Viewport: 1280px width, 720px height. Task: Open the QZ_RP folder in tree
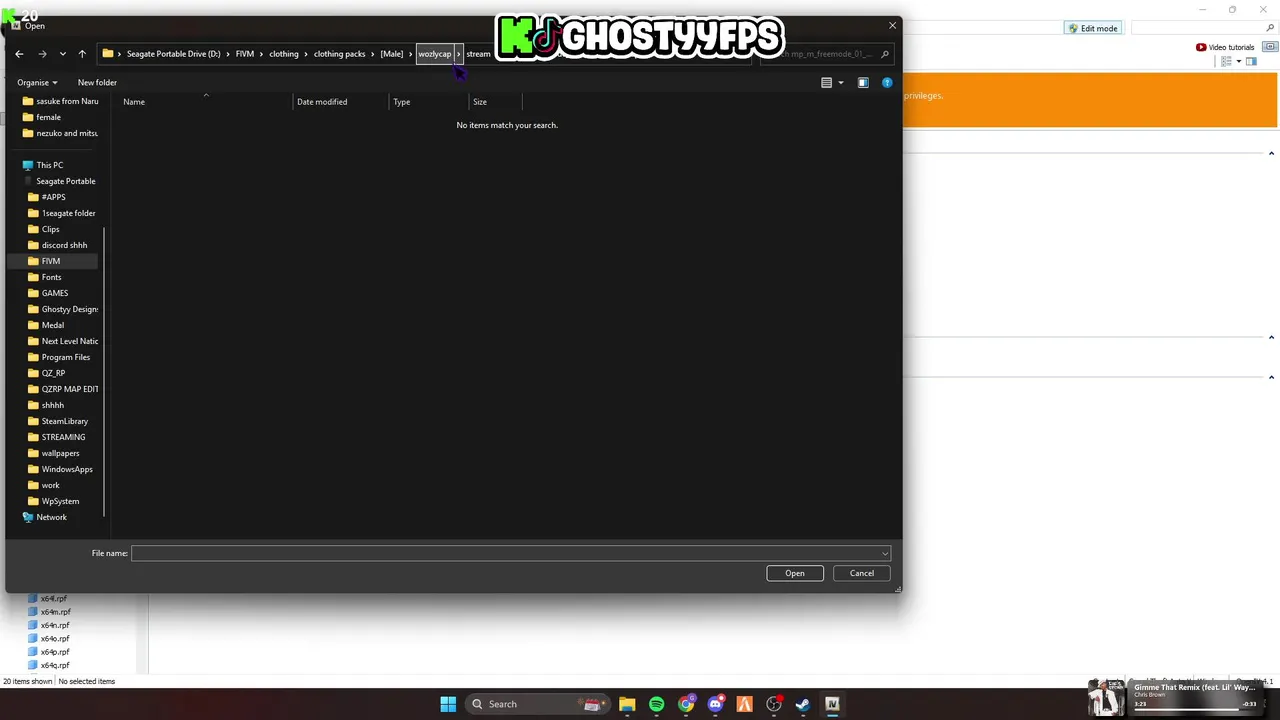(47, 373)
